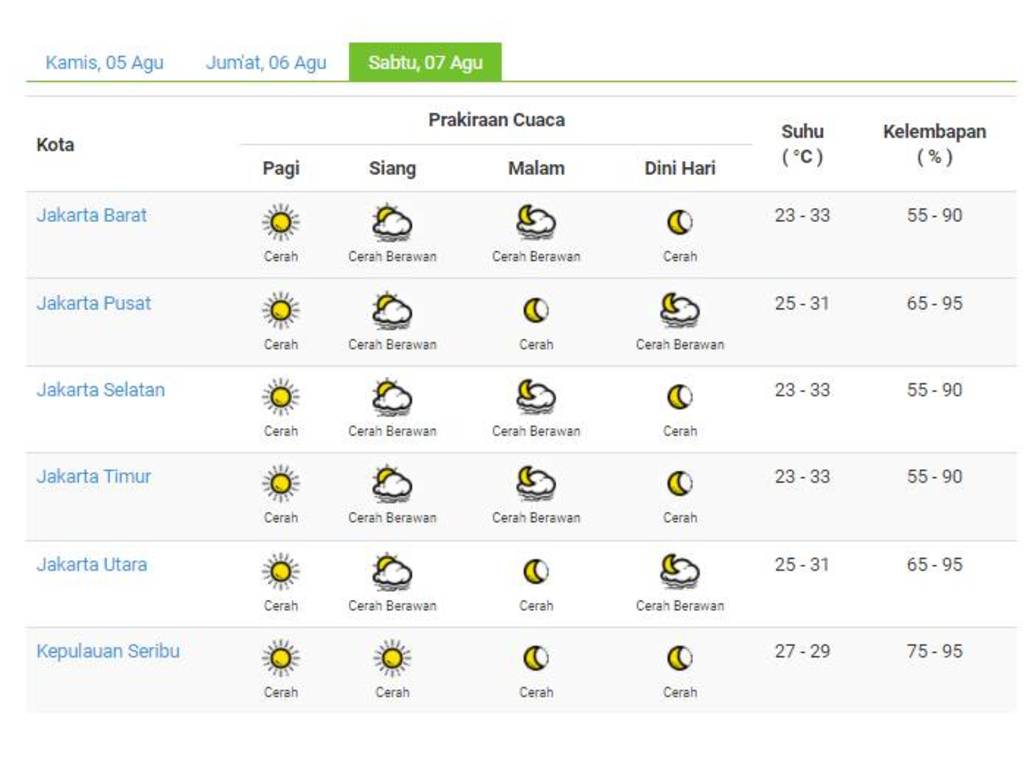This screenshot has height=768, width=1024.
Task: Click Kepulauan Seribu Siang sunny icon
Action: 392,659
